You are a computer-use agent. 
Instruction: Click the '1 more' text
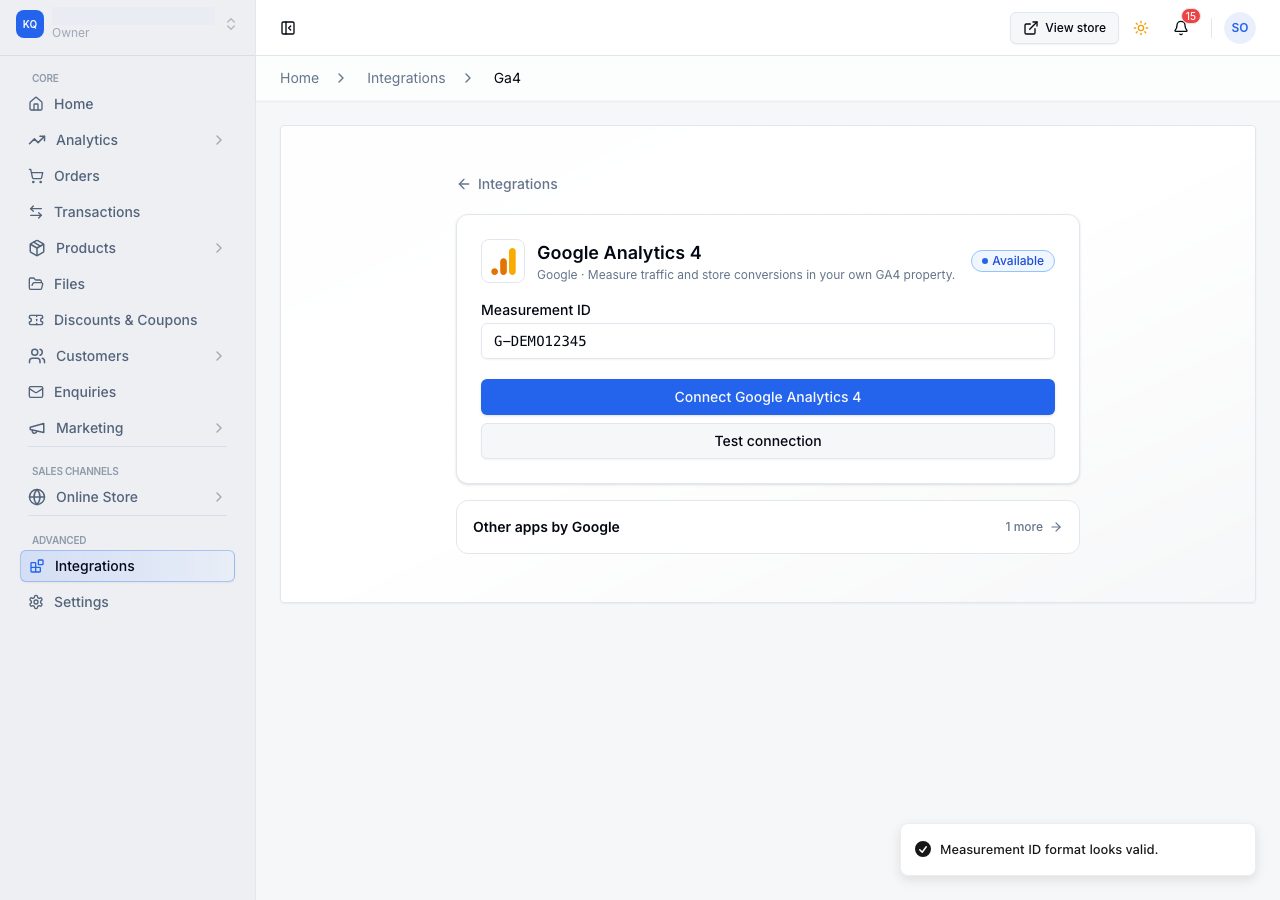(1024, 527)
